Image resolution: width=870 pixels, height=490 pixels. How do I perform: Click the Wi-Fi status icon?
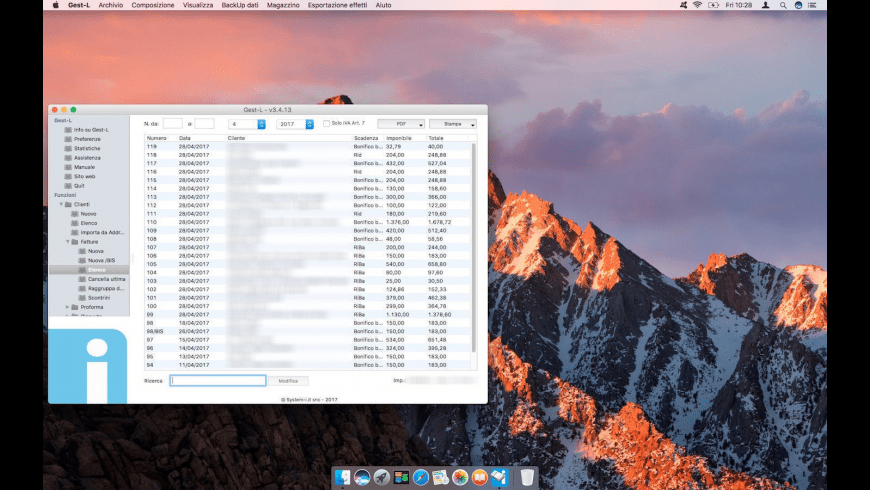pos(697,5)
